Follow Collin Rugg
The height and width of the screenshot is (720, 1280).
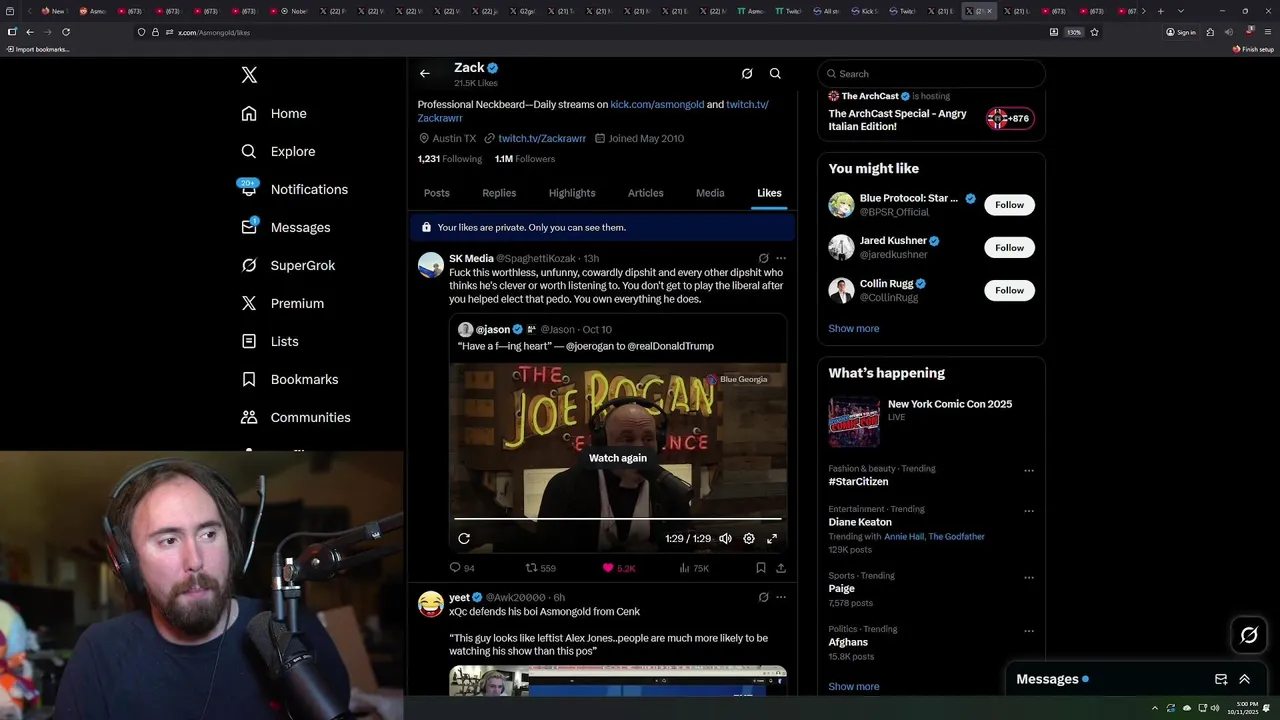pyautogui.click(x=1009, y=291)
